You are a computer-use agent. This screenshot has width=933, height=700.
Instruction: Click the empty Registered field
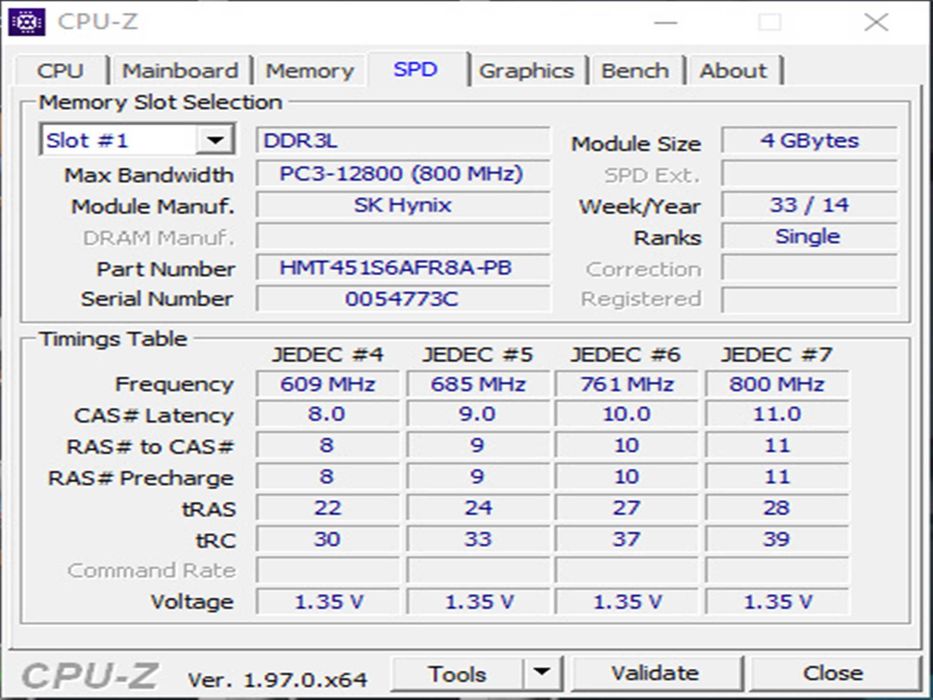point(809,299)
